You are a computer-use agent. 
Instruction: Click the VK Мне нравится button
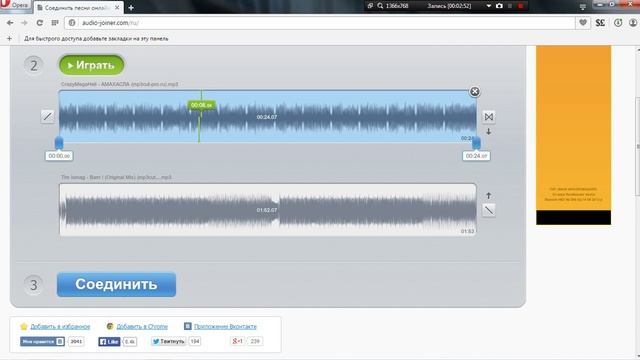point(42,341)
